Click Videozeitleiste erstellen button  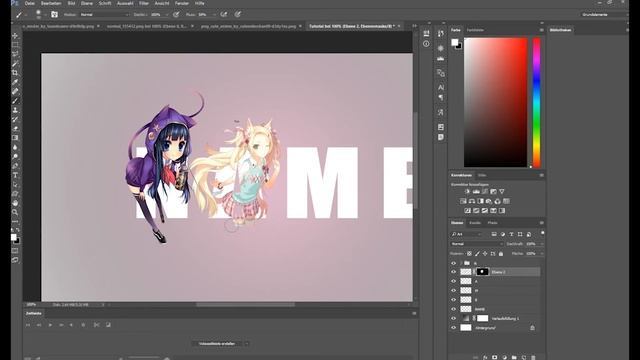pos(217,344)
